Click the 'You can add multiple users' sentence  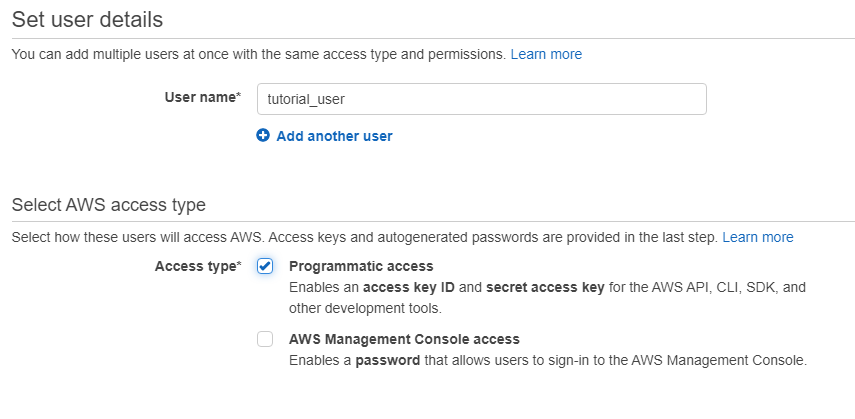(258, 54)
